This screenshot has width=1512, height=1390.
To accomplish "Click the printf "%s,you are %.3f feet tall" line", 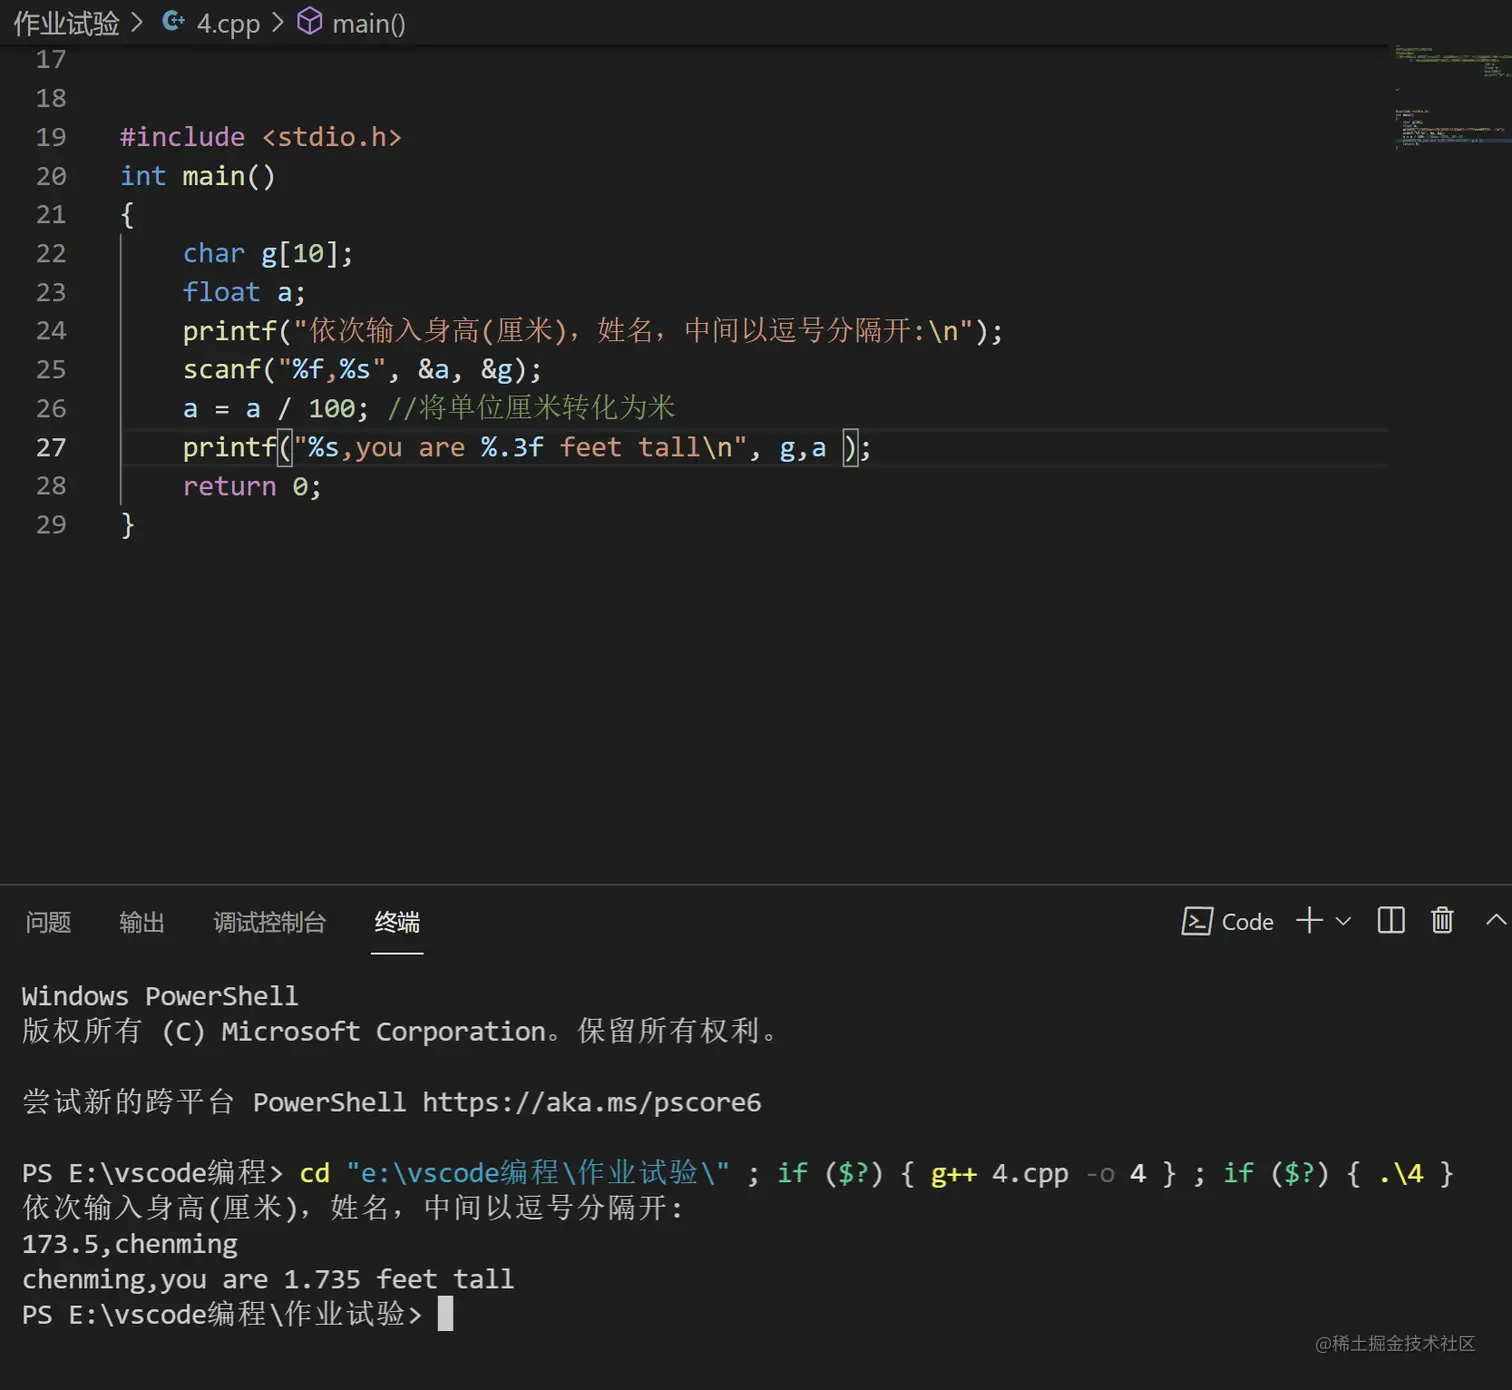I will (x=526, y=447).
